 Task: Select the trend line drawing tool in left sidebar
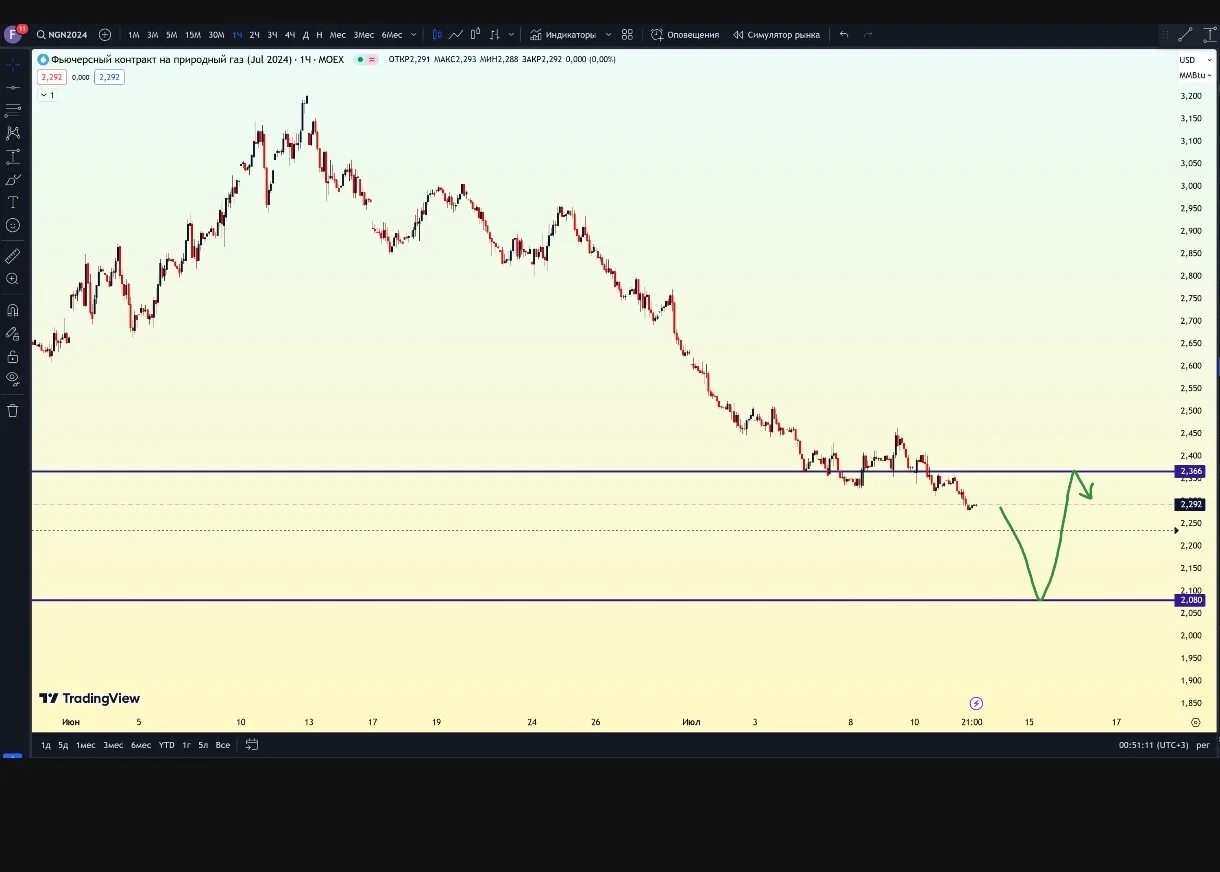(13, 87)
